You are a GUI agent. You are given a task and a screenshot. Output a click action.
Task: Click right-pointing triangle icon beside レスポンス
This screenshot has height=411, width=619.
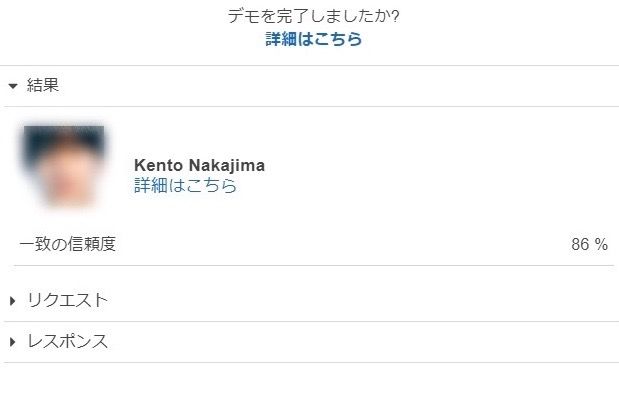(x=13, y=342)
